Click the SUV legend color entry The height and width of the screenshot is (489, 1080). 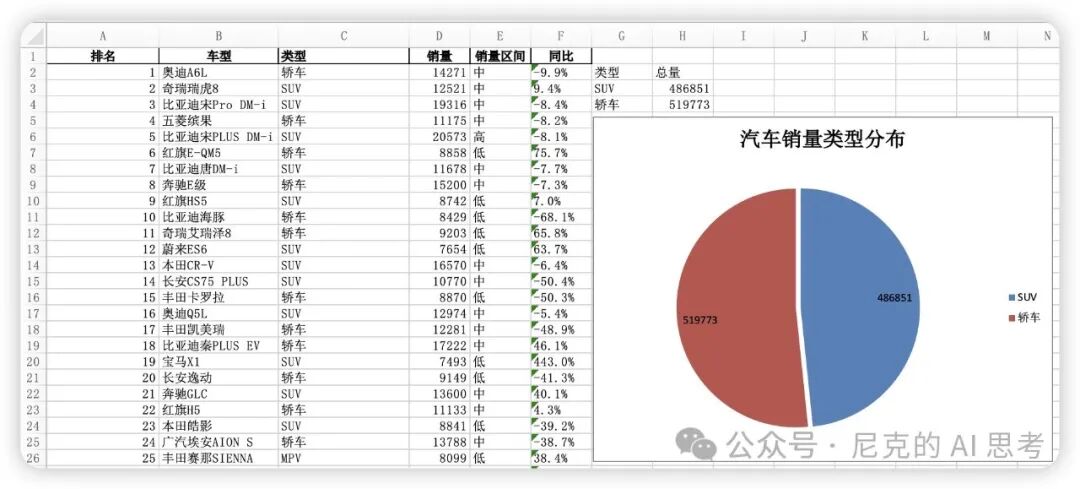pos(1023,298)
